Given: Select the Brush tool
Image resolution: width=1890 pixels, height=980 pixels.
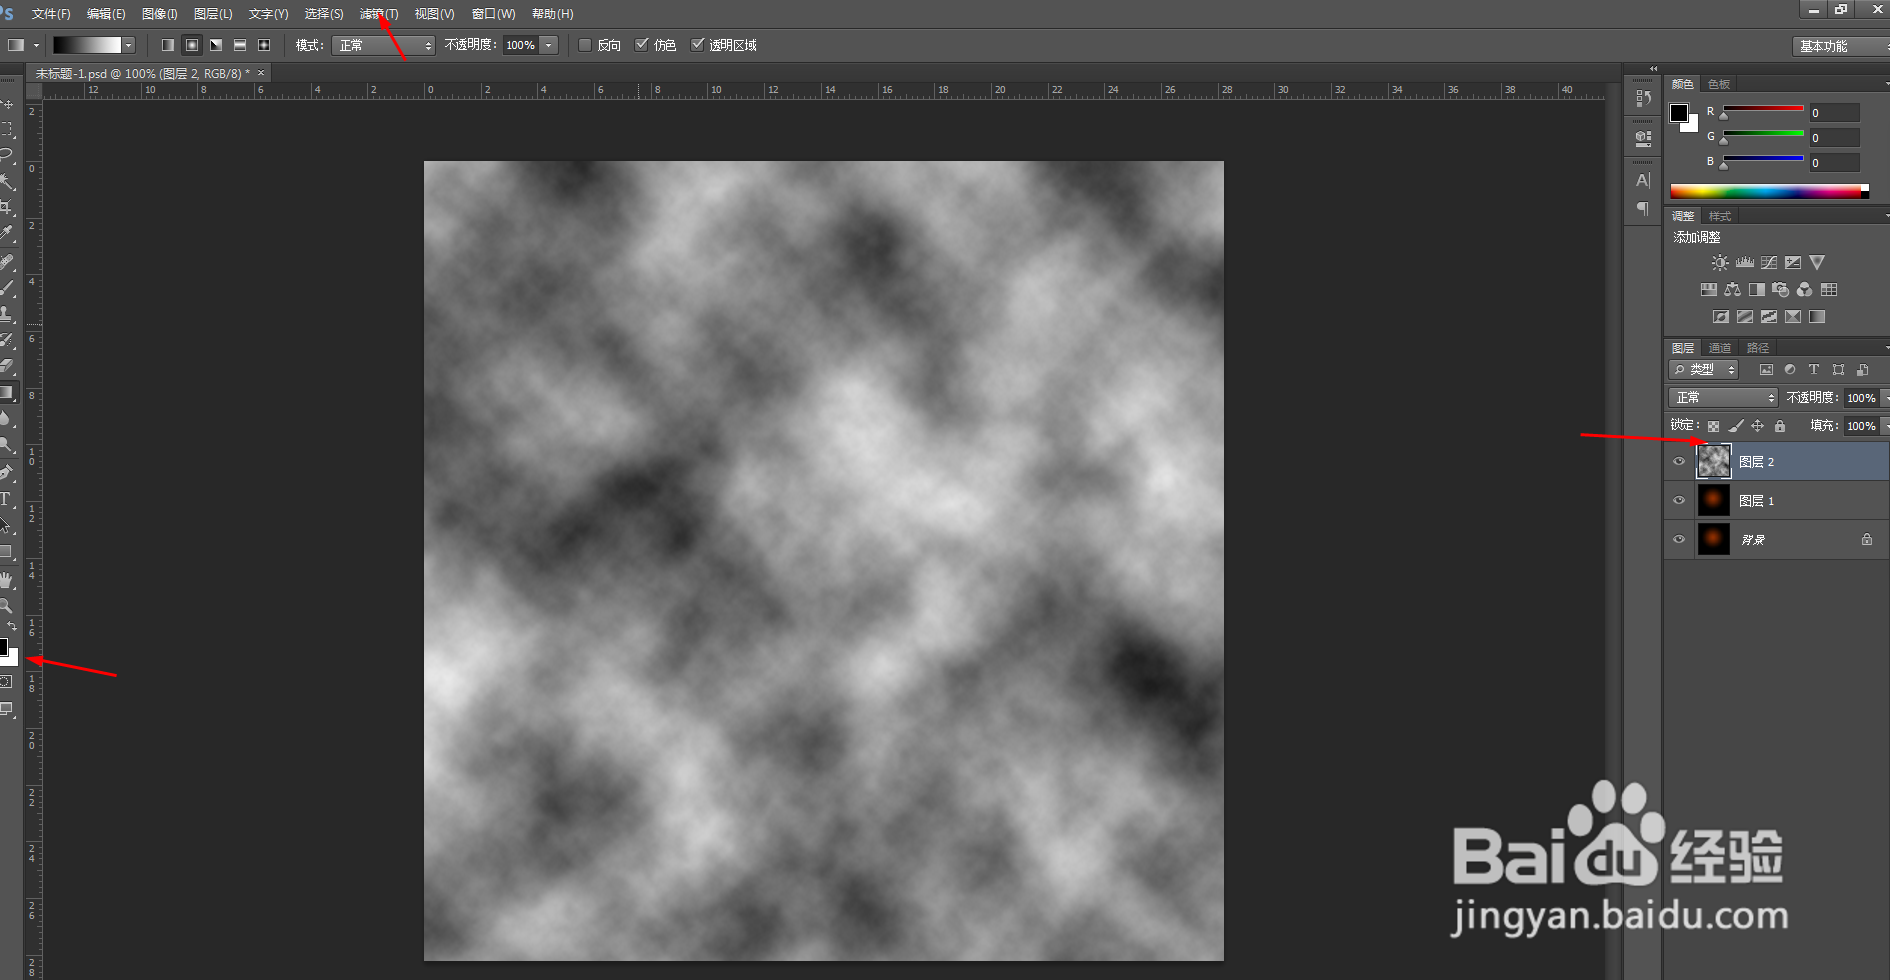Looking at the screenshot, I should pyautogui.click(x=7, y=288).
